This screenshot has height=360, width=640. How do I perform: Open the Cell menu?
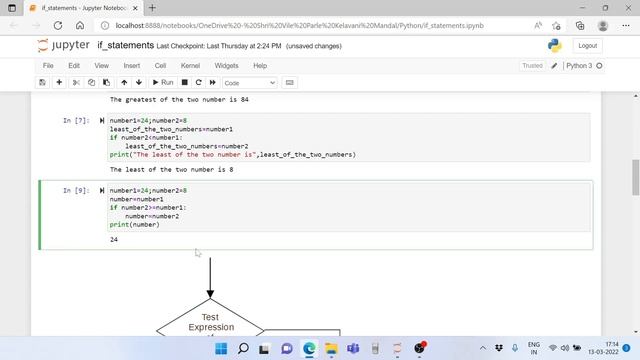160,66
